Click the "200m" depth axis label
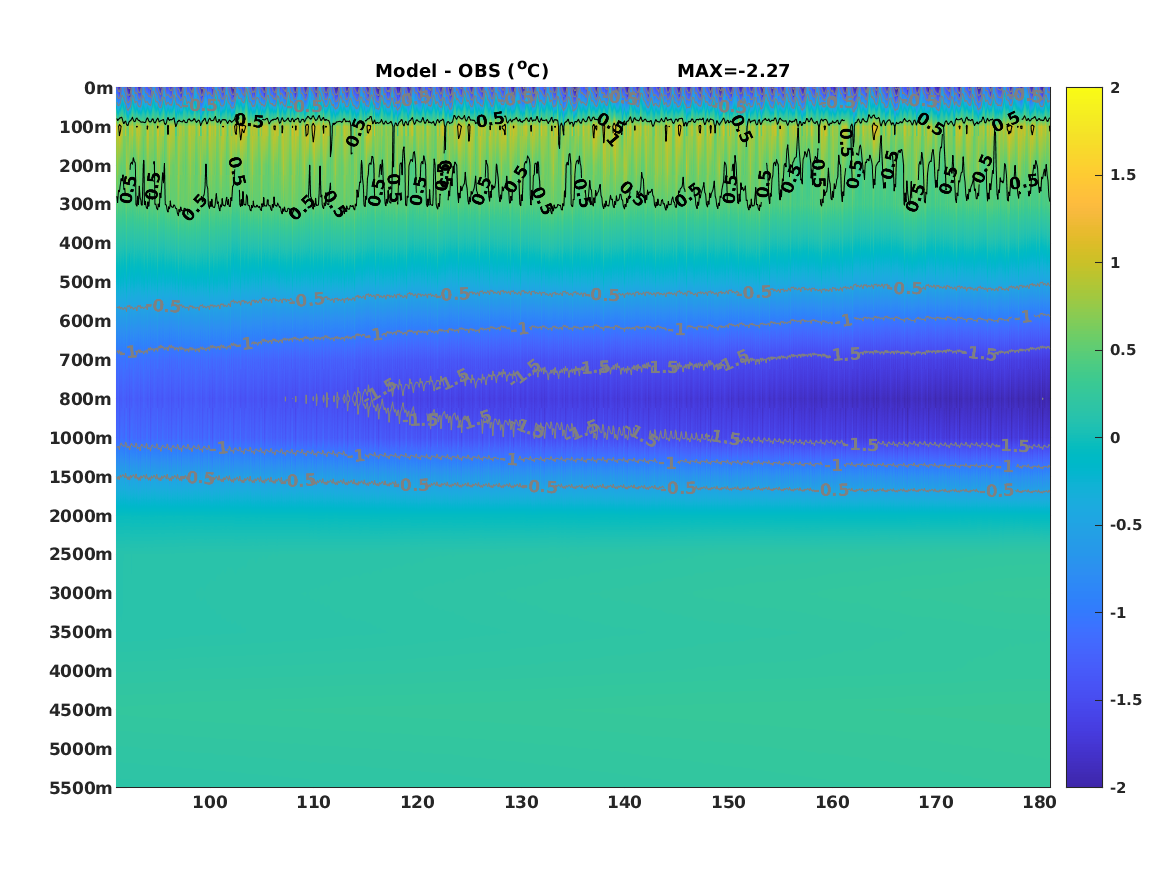 tap(86, 166)
